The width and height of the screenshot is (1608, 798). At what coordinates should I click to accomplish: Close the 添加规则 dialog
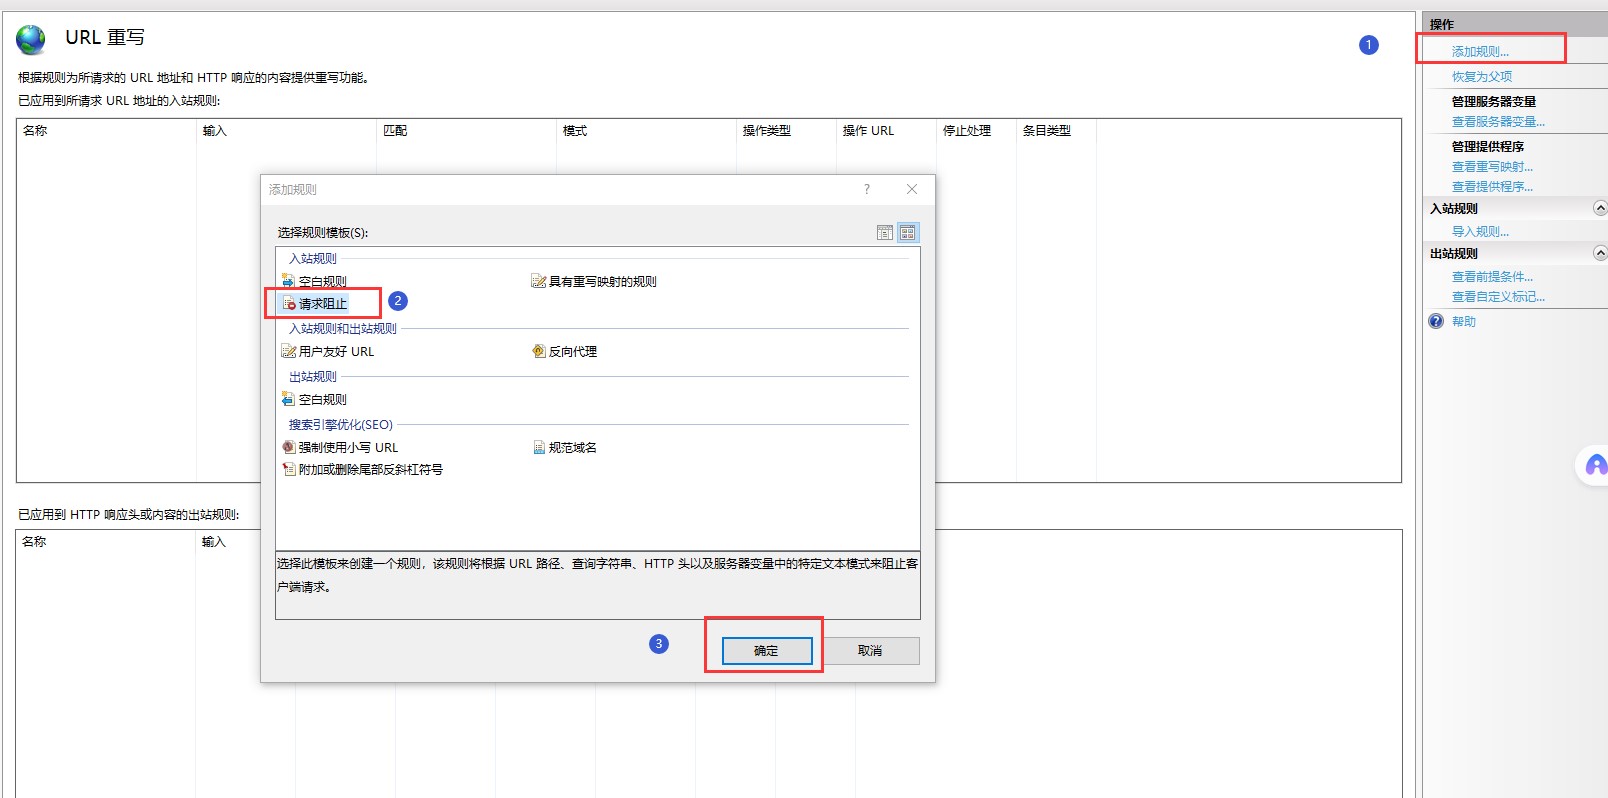tap(912, 189)
